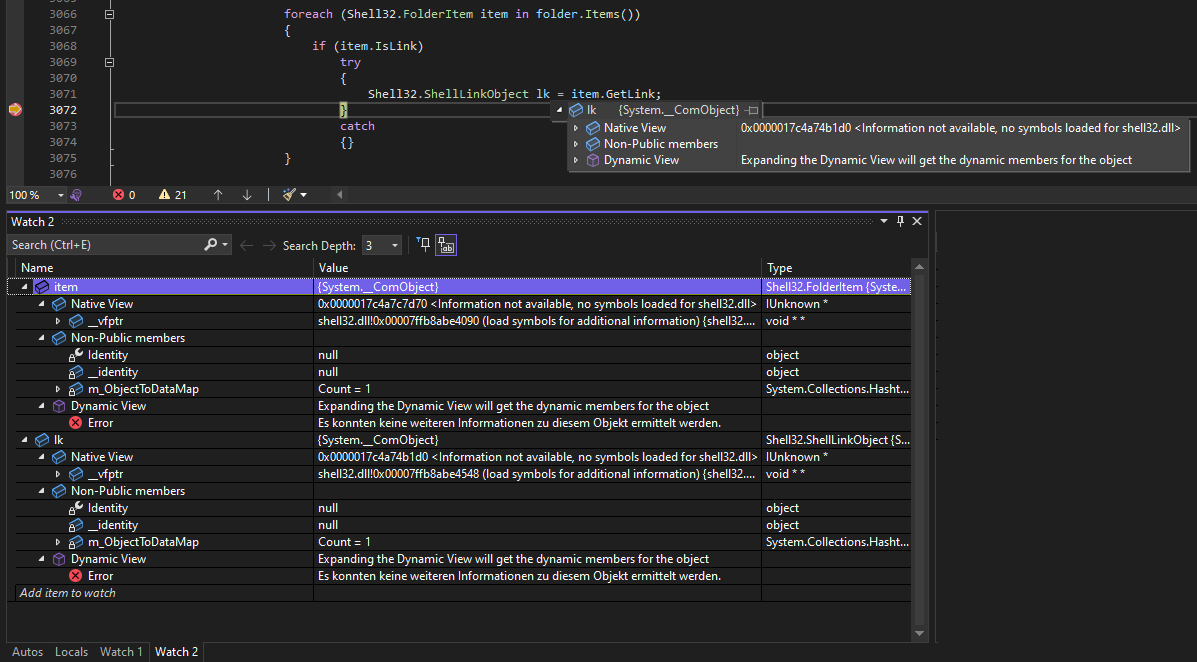Collapse the try code block at line 3069
This screenshot has height=662, width=1197.
109,63
